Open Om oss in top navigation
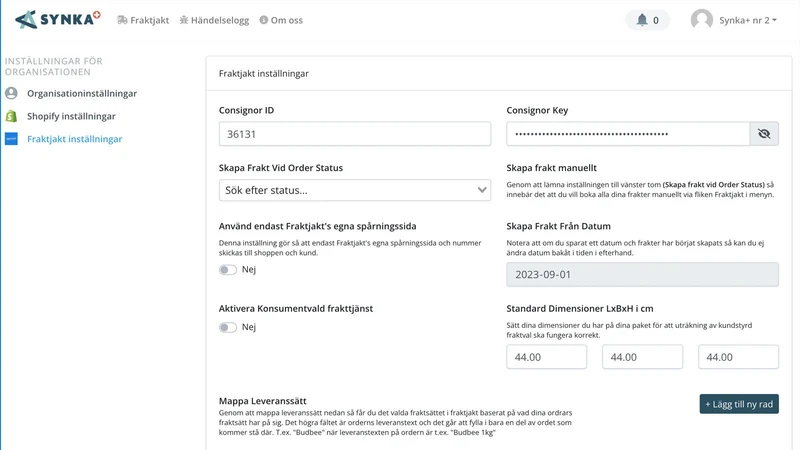The height and width of the screenshot is (450, 800). [x=281, y=20]
